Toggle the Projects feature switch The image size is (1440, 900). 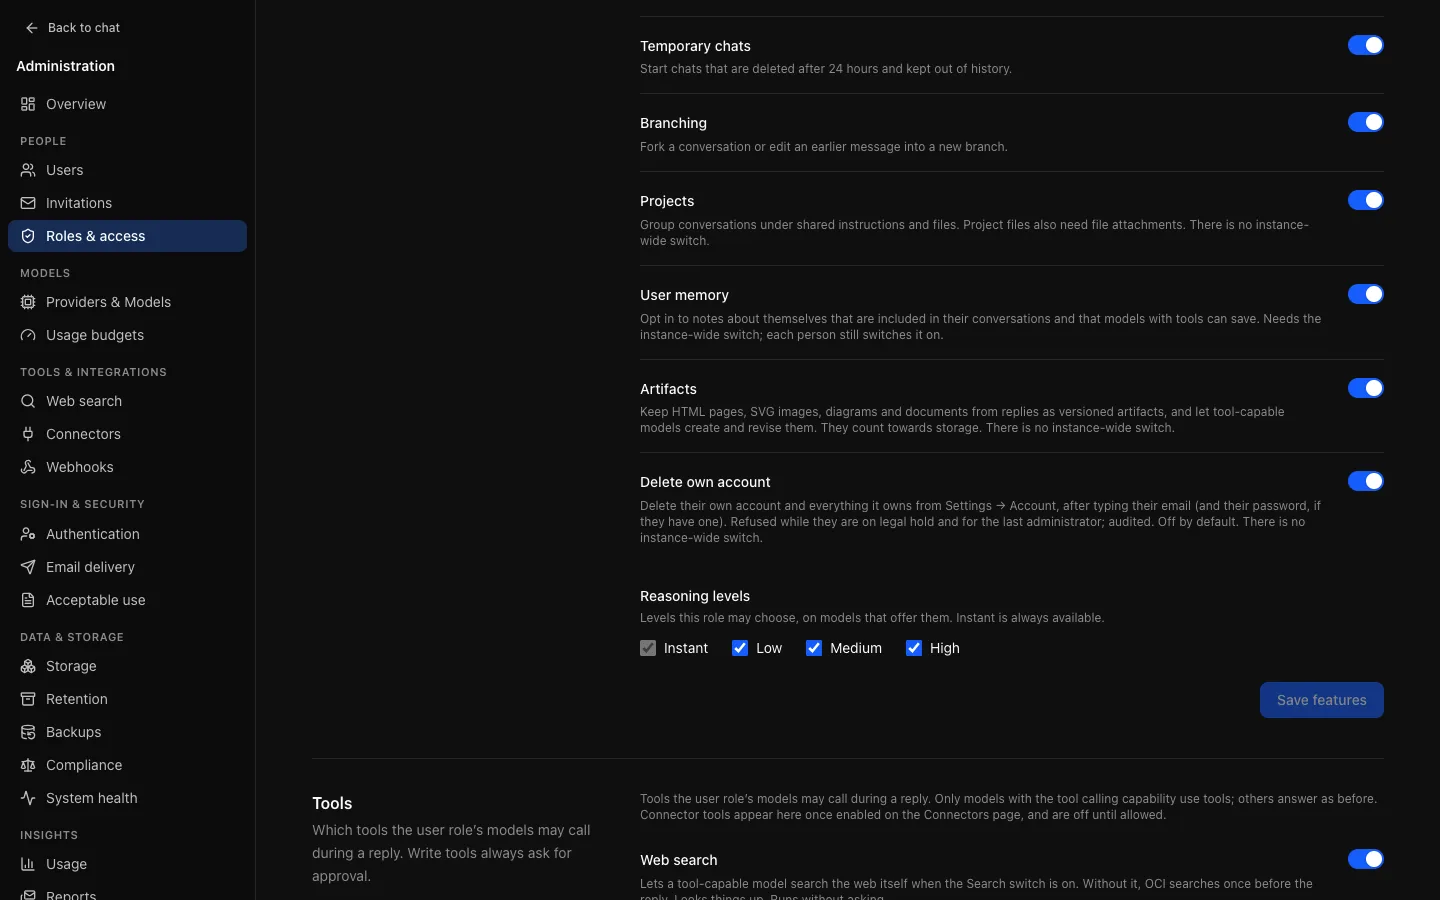tap(1365, 200)
